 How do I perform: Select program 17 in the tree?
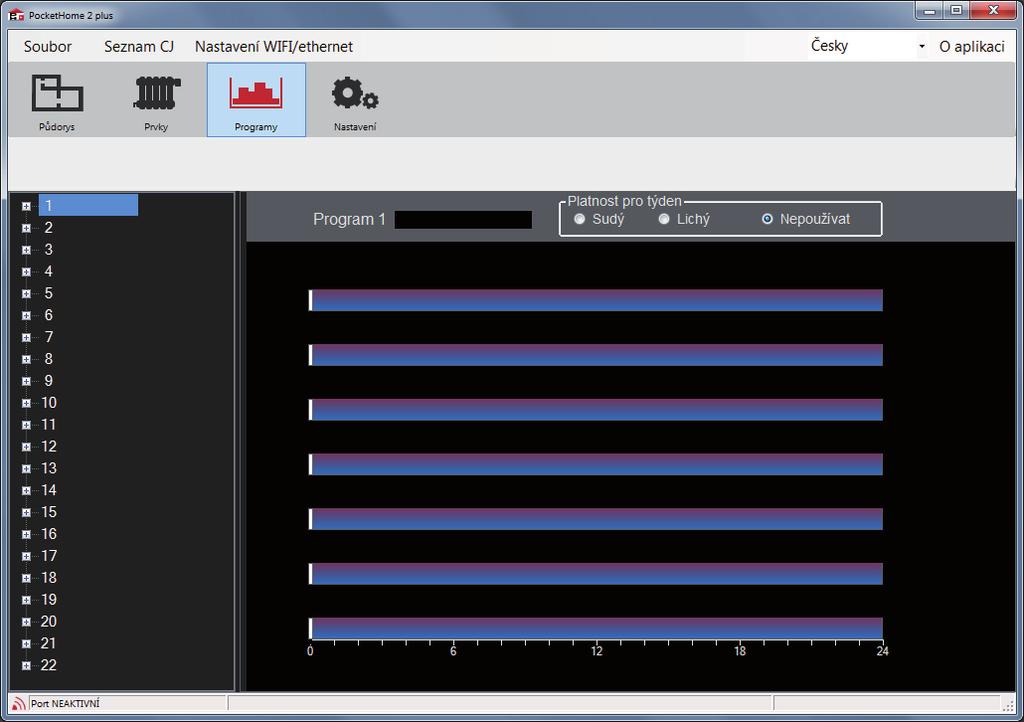click(x=49, y=556)
